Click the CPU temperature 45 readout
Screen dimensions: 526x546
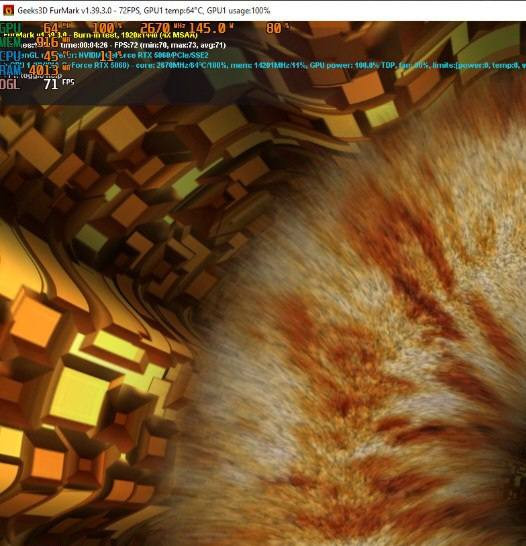click(x=51, y=56)
